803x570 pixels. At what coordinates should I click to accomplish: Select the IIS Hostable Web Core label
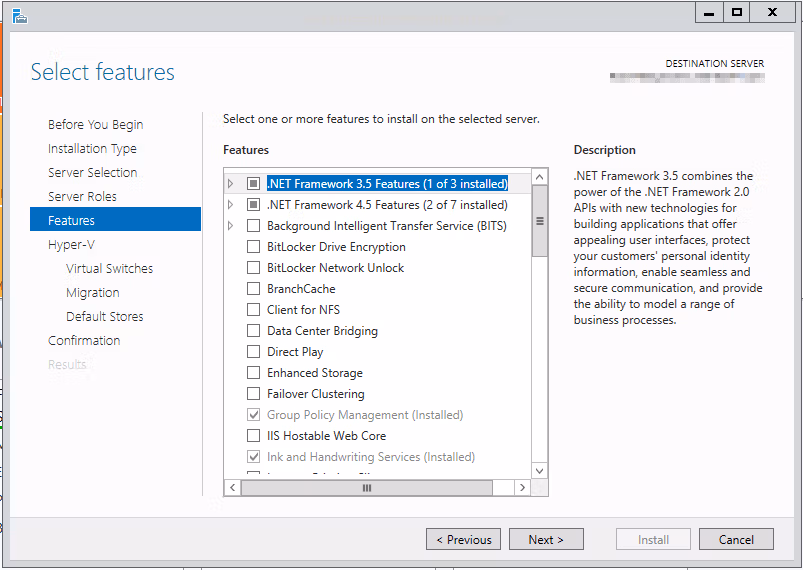(326, 436)
